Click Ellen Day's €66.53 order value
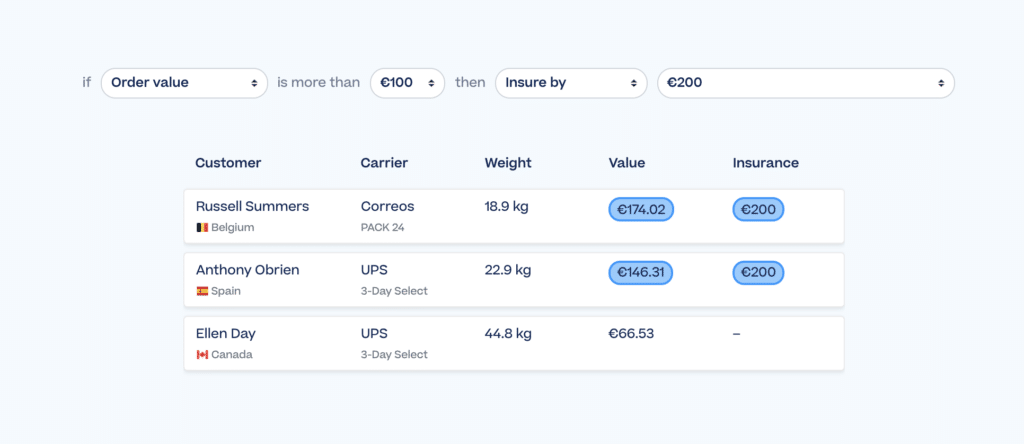 tap(632, 334)
